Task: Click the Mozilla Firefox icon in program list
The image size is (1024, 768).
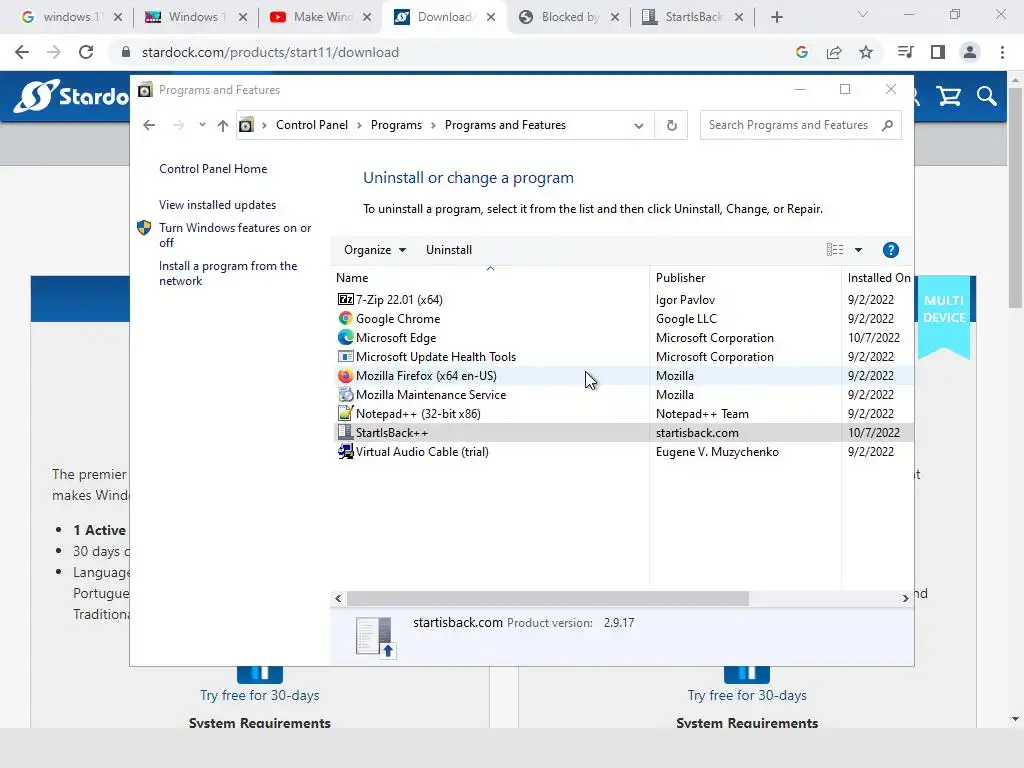Action: (345, 375)
